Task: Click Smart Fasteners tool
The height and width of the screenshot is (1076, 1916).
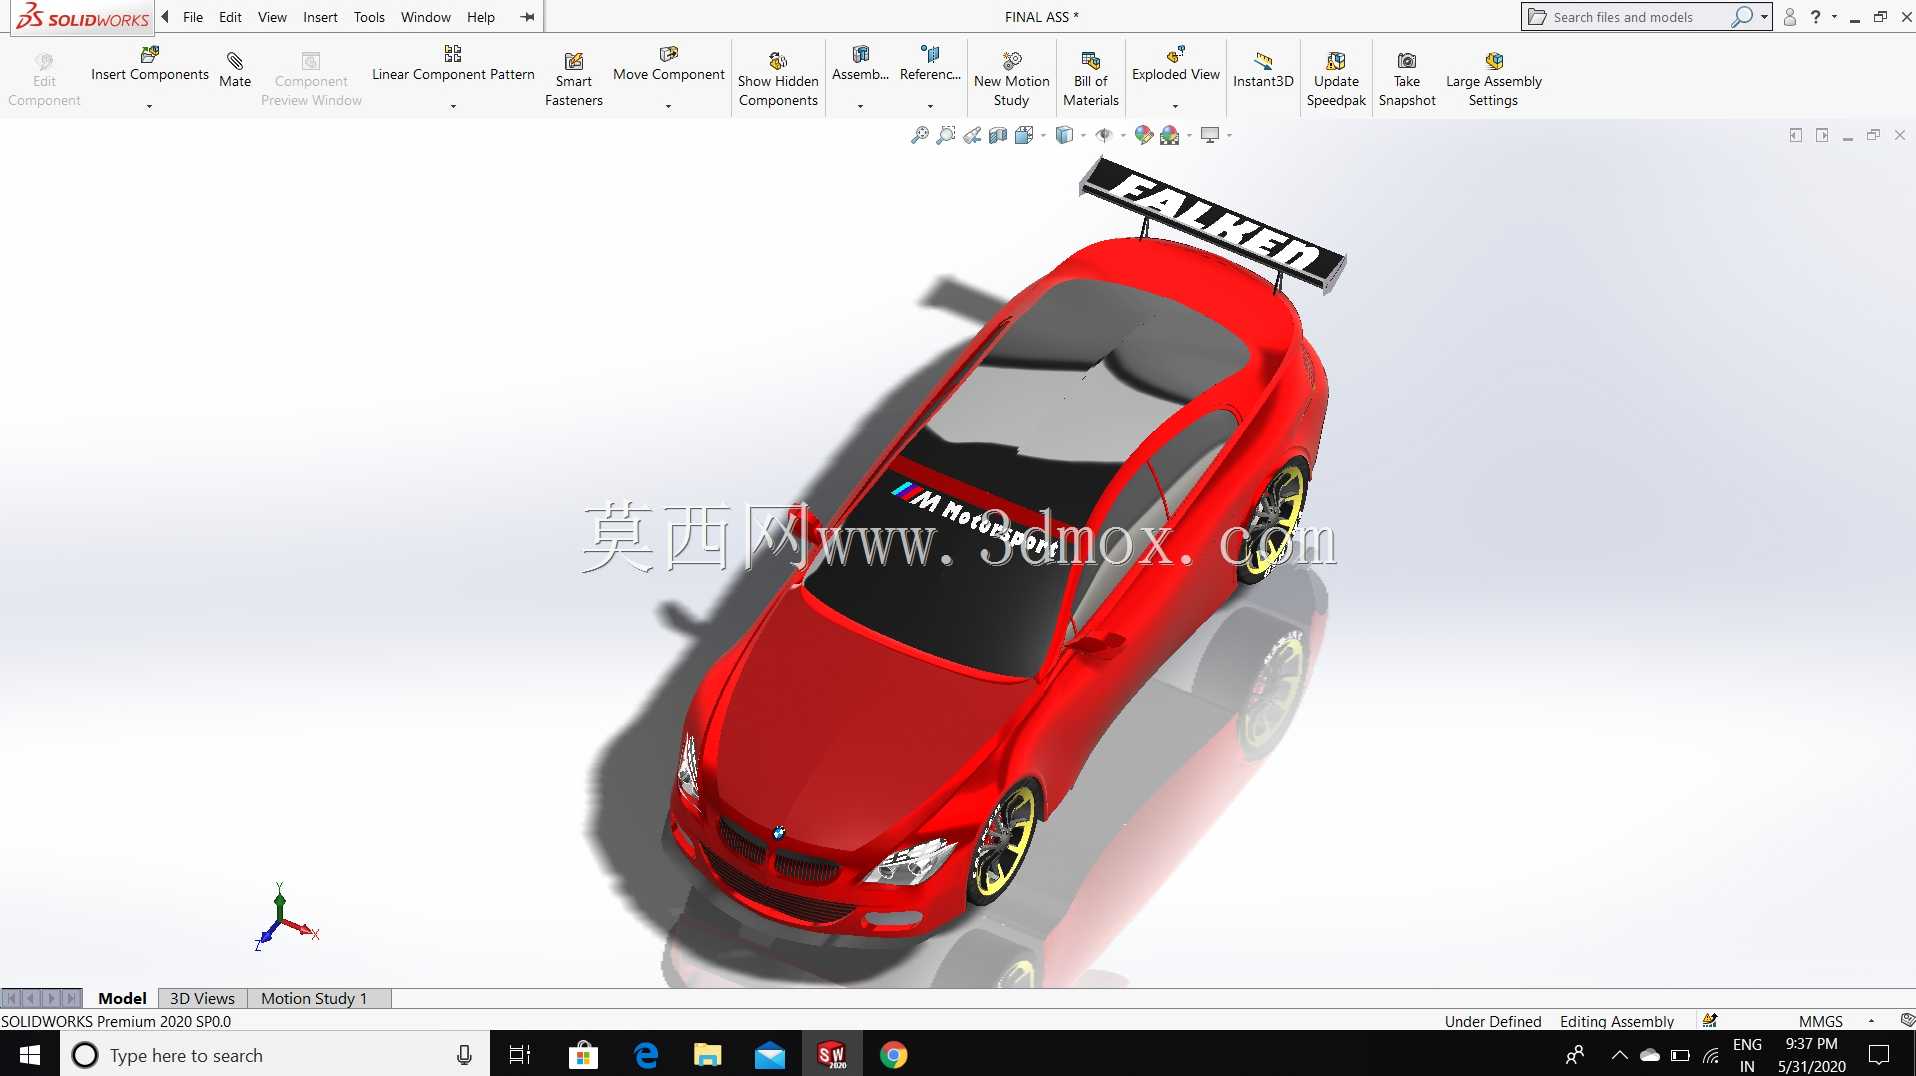Action: coord(574,80)
